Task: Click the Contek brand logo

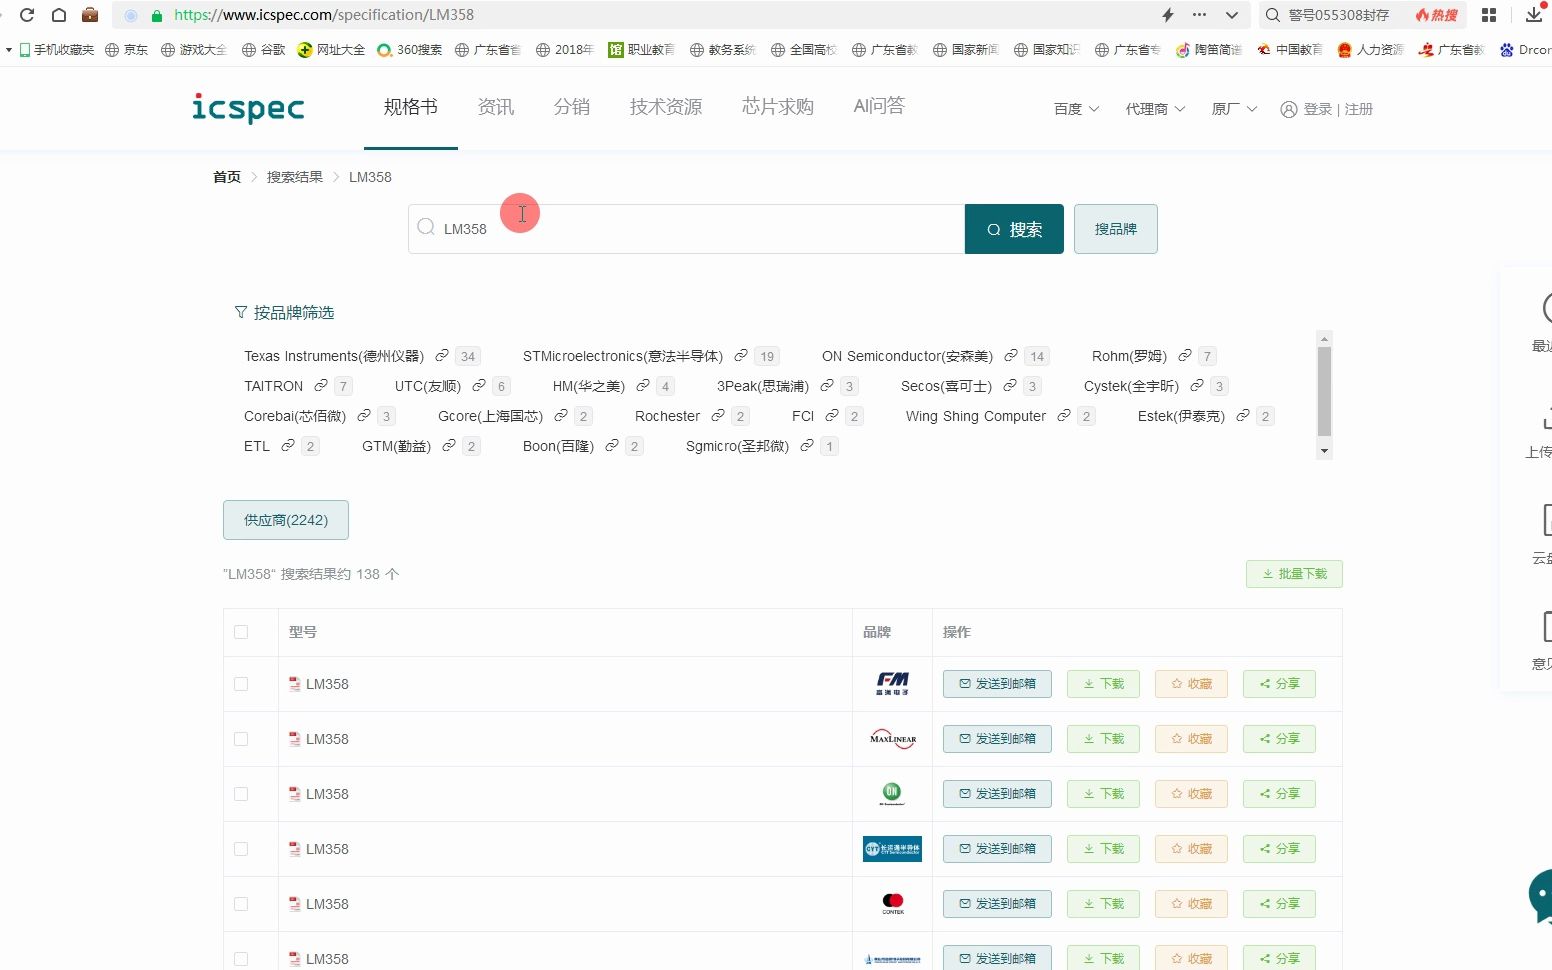Action: 893,904
